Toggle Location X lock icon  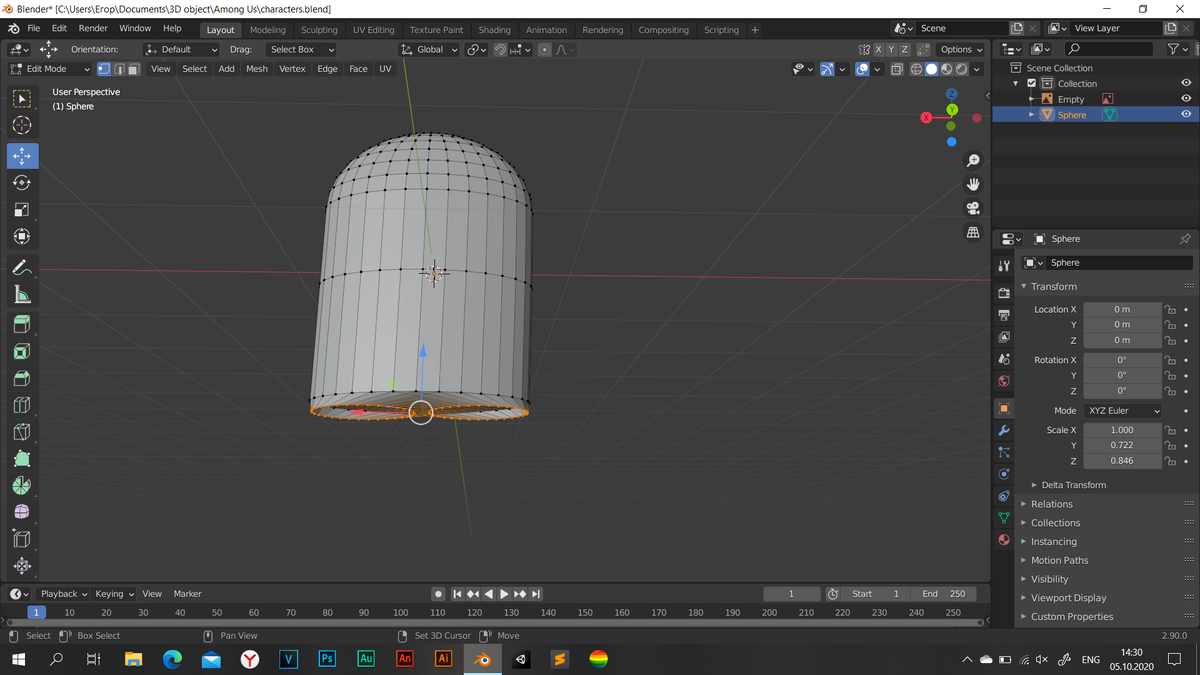pos(1169,309)
